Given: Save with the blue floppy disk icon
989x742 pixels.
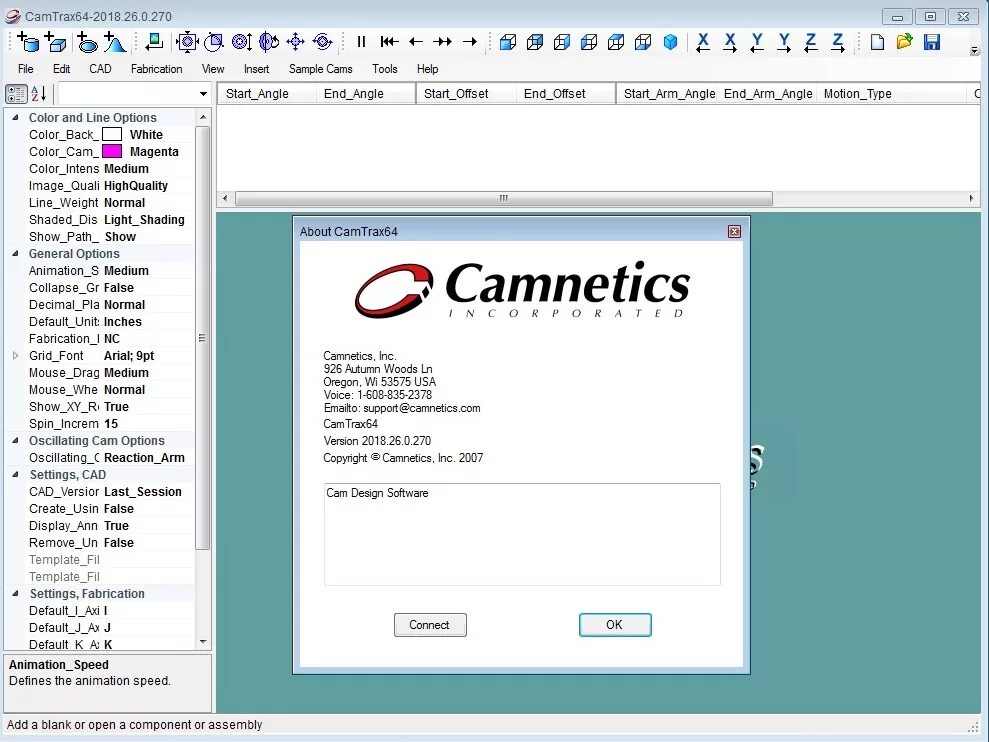Looking at the screenshot, I should [x=932, y=42].
